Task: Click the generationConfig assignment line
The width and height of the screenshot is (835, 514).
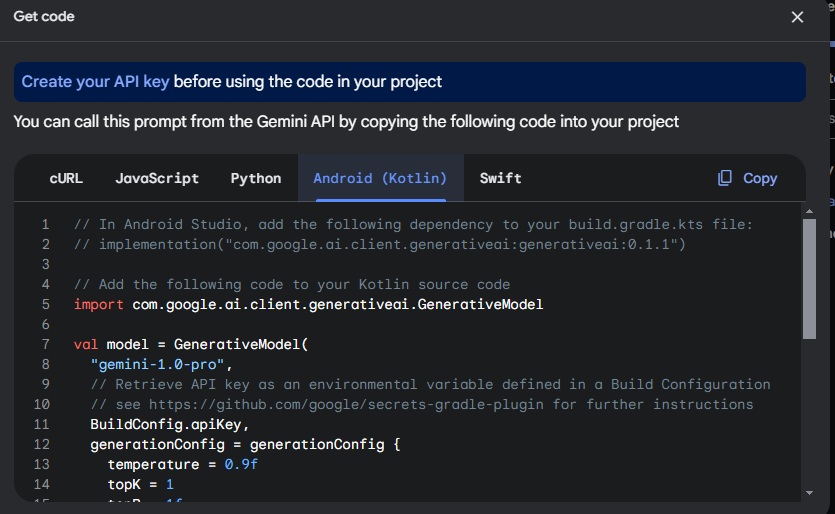Action: click(x=245, y=444)
